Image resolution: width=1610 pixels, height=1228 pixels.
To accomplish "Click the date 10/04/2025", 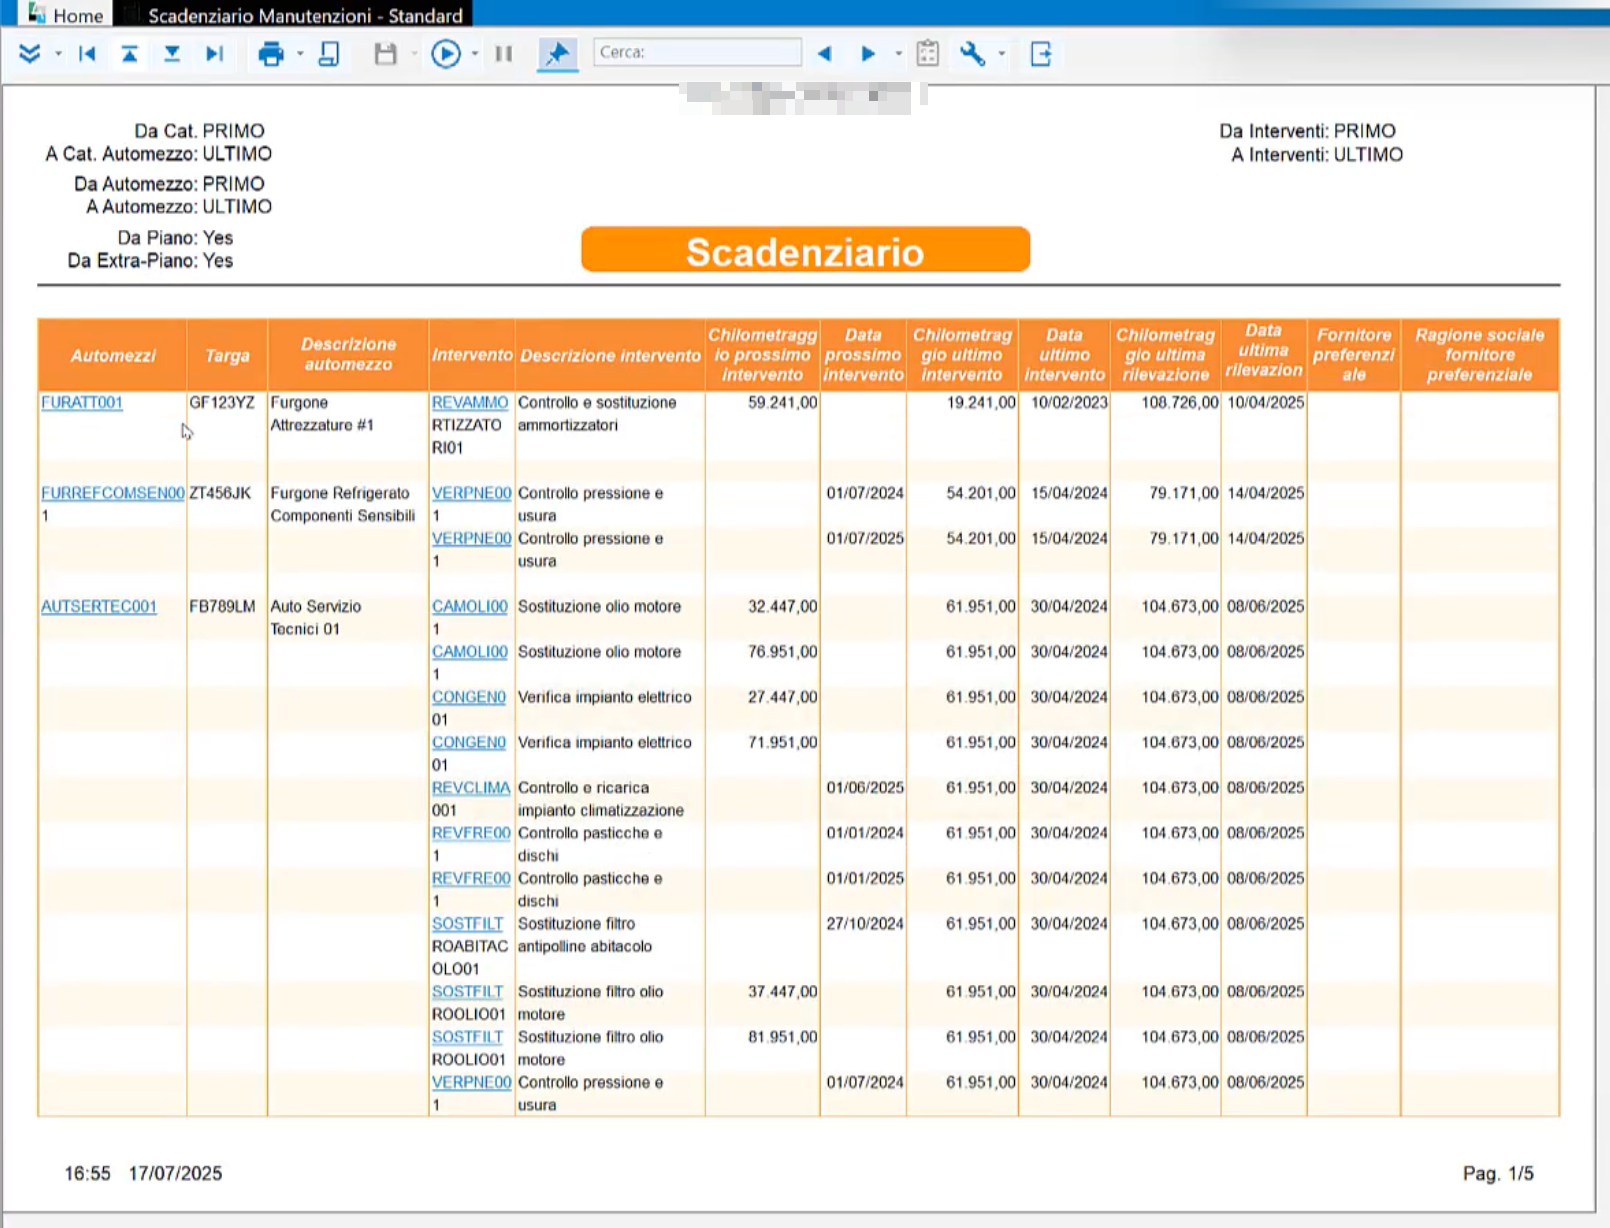I will click(x=1266, y=402).
